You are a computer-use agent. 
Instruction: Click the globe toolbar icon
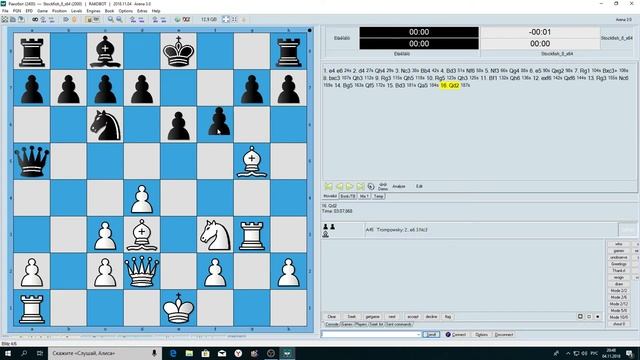pyautogui.click(x=178, y=19)
